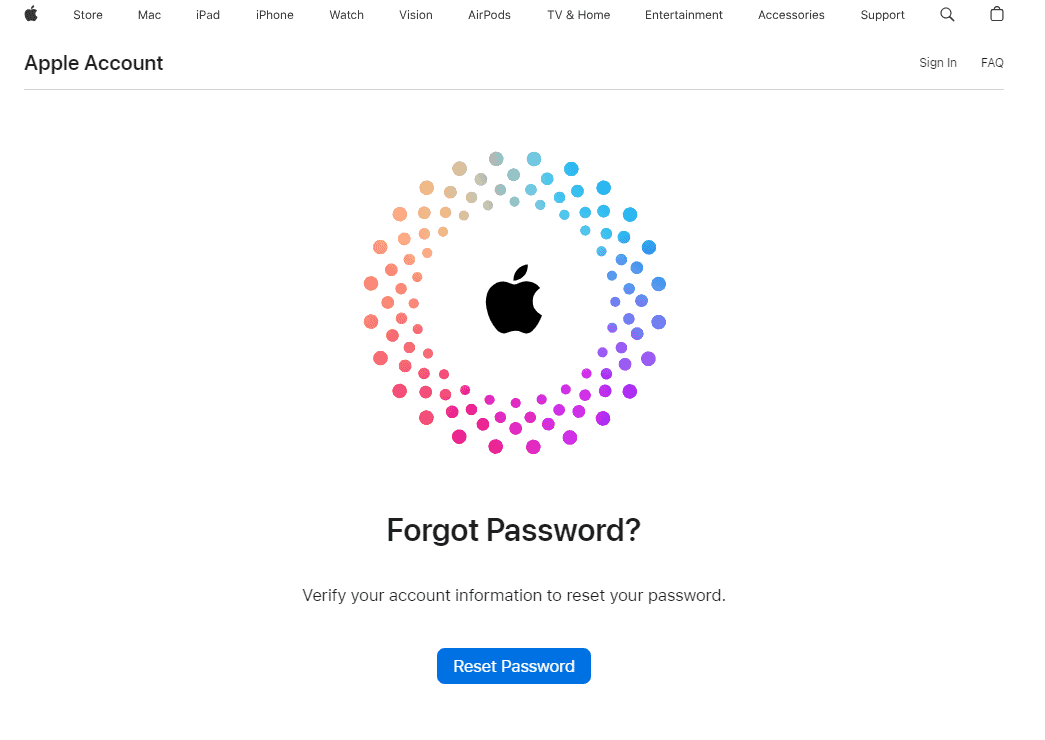The height and width of the screenshot is (740, 1045).
Task: Open the Watch menu item
Action: click(x=347, y=15)
